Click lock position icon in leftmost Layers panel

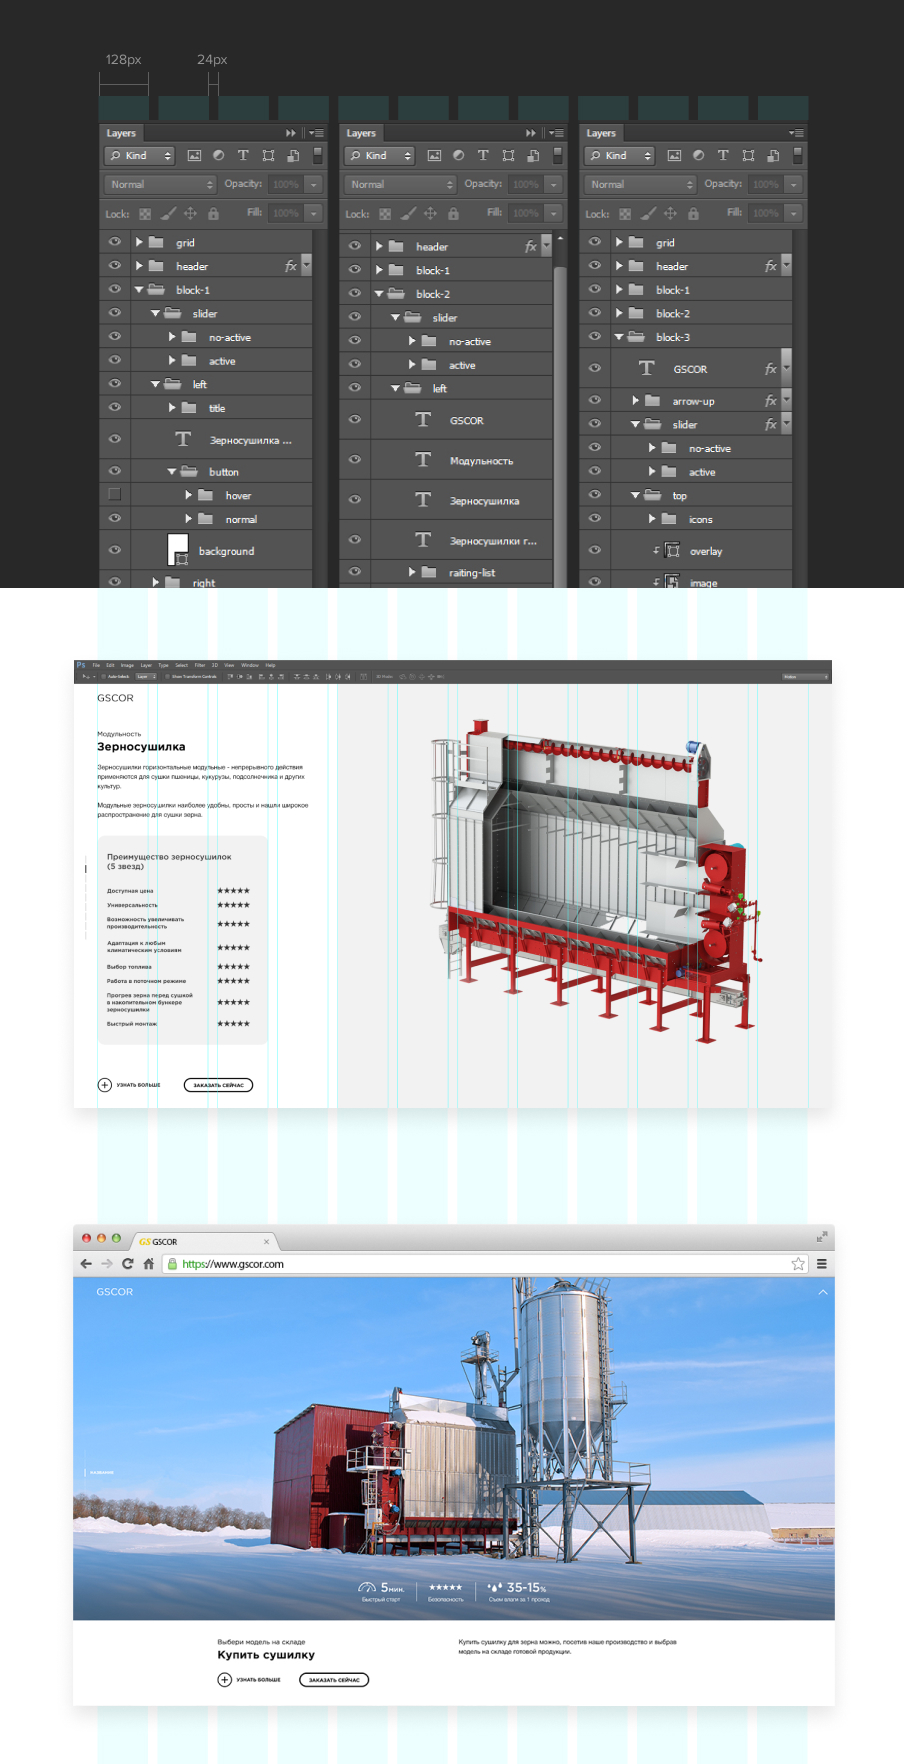point(190,214)
